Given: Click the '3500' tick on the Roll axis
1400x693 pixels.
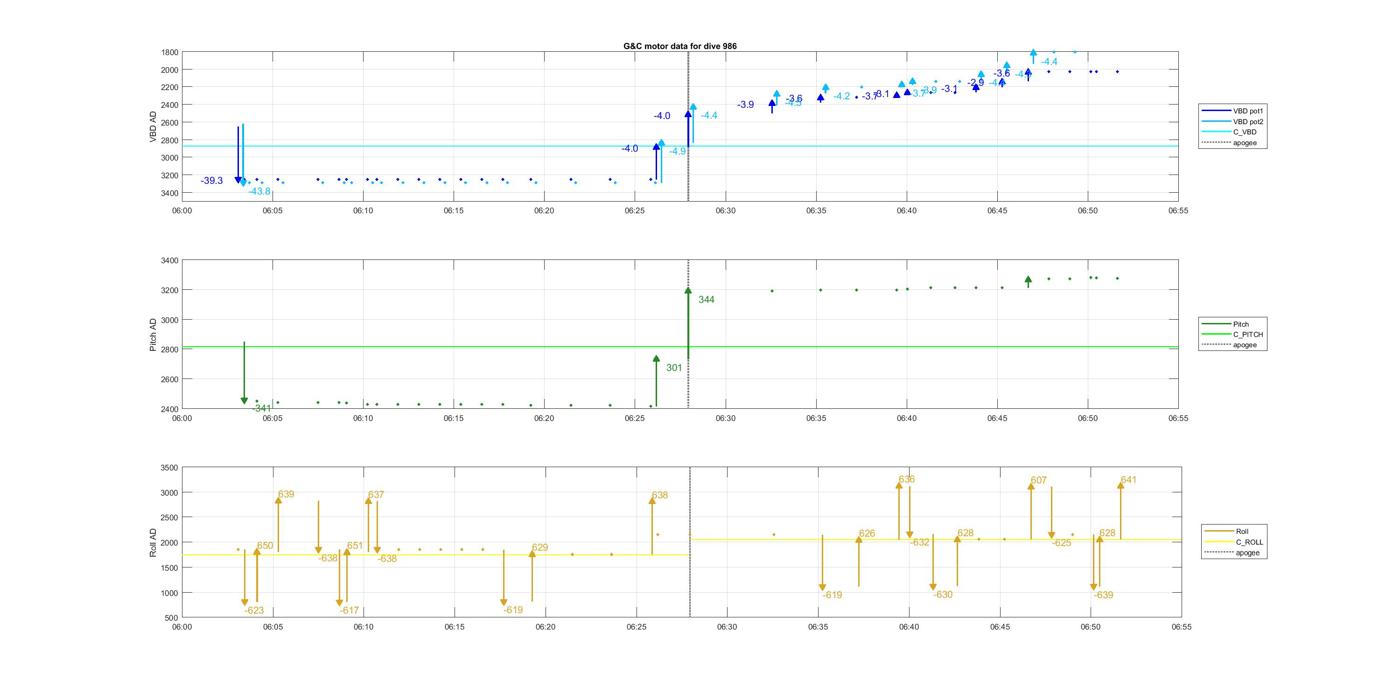Looking at the screenshot, I should (x=170, y=468).
